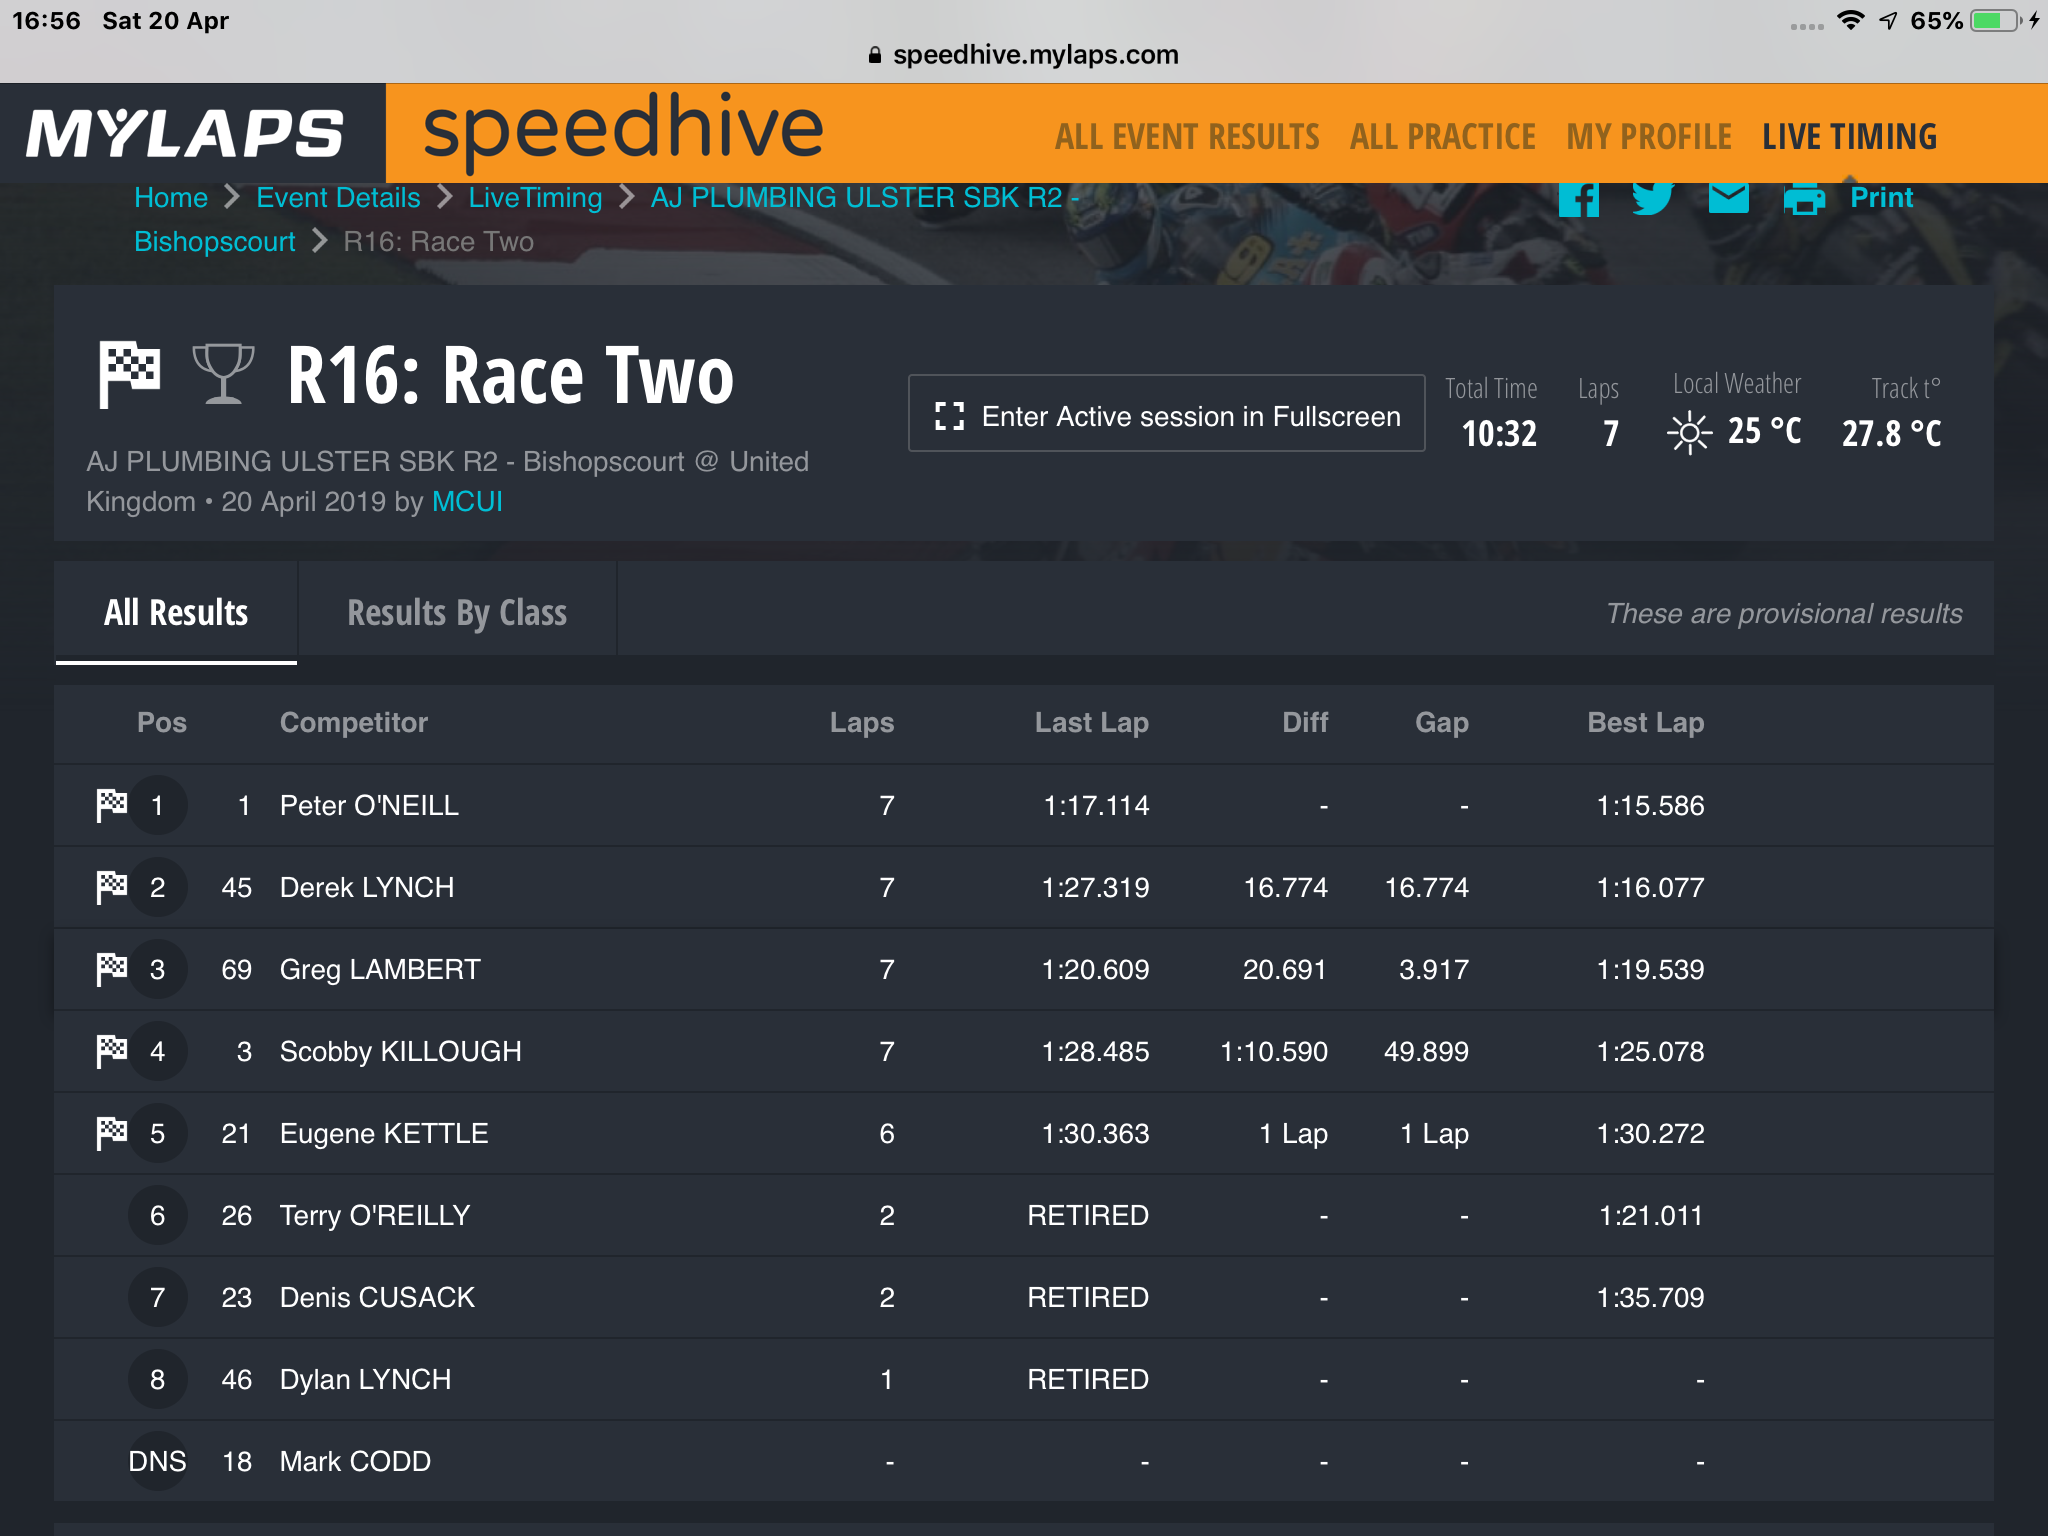Select competitor Denis CUSACK

tap(377, 1297)
